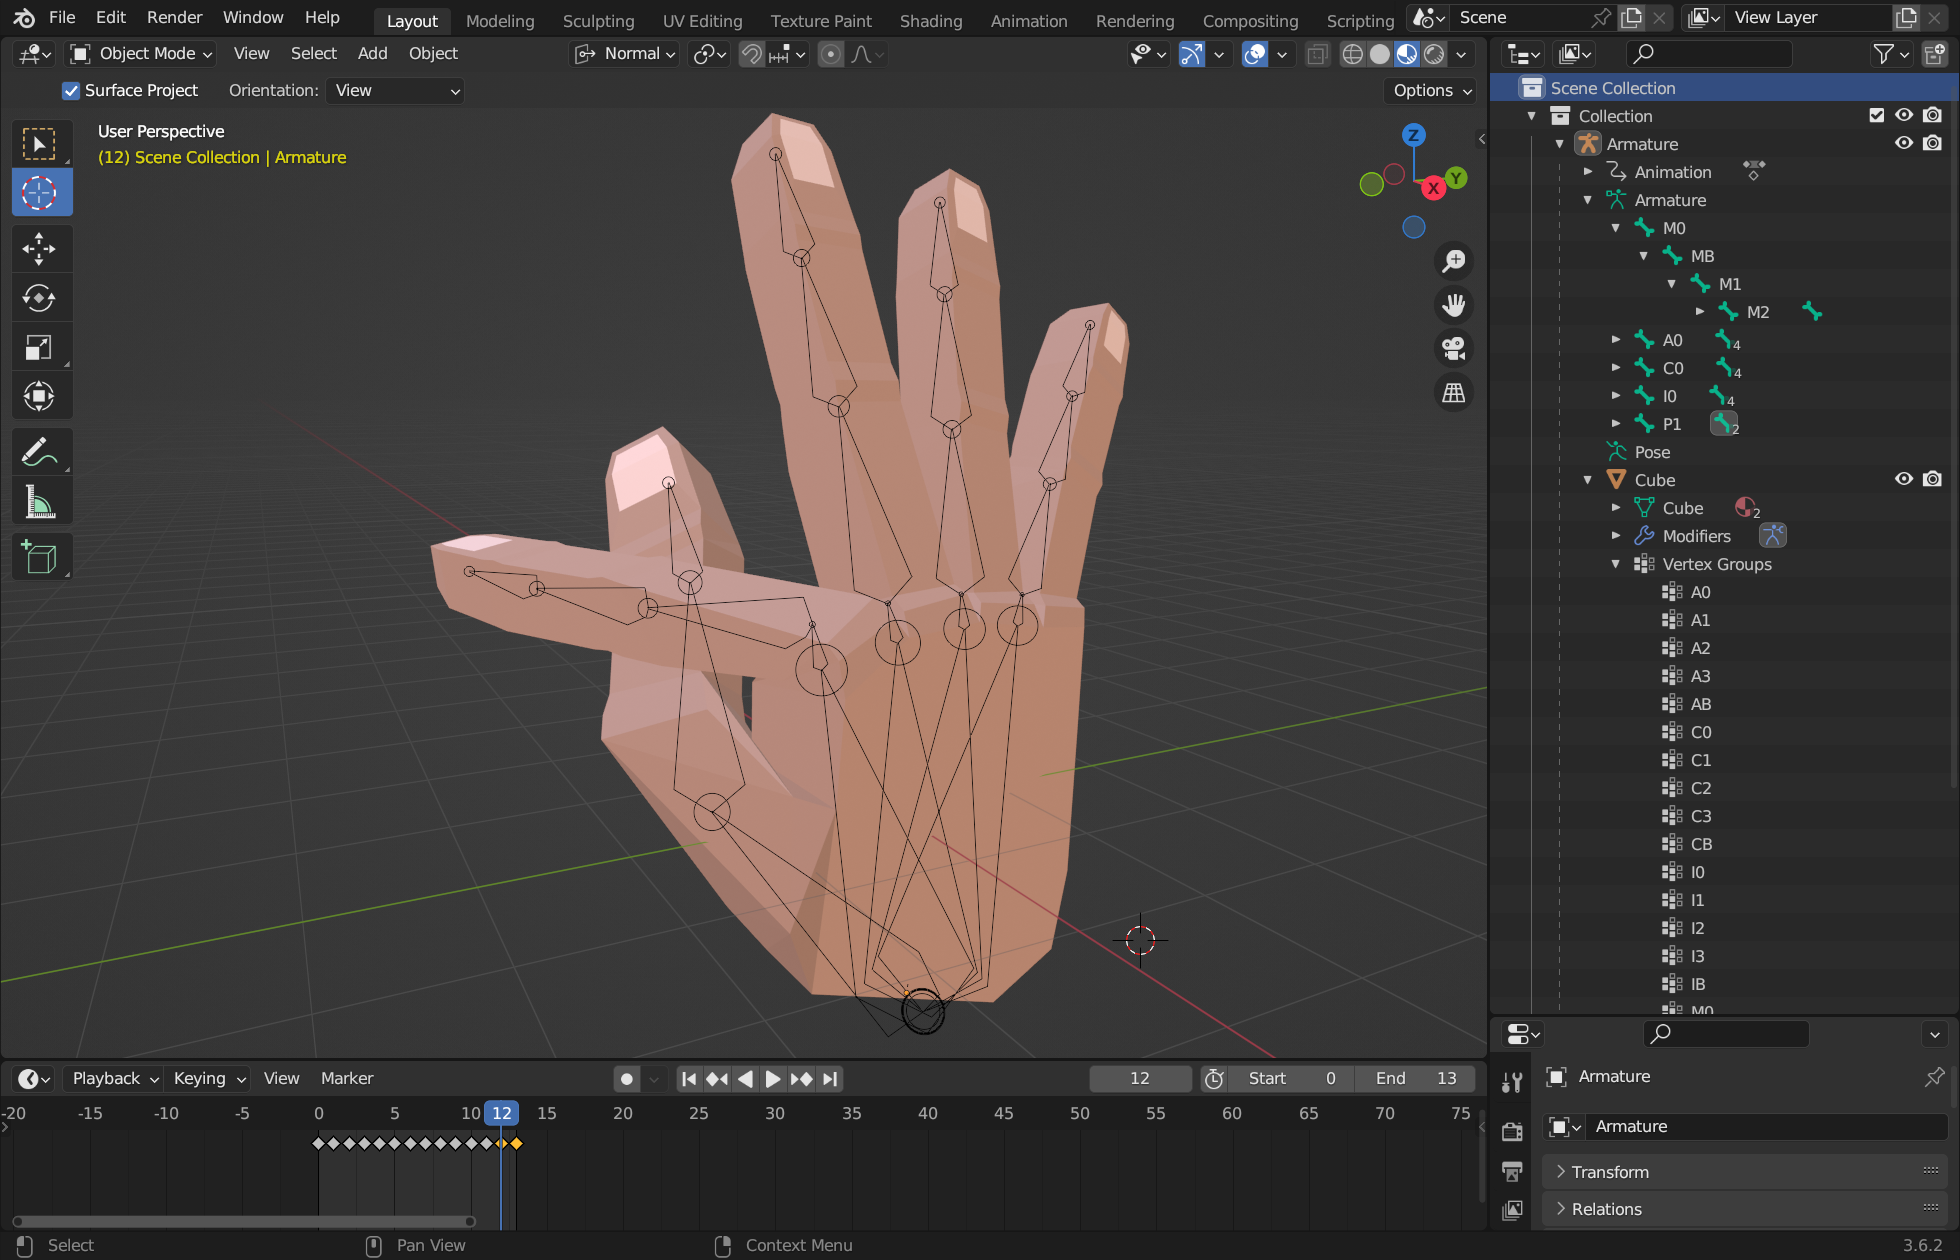Image resolution: width=1960 pixels, height=1260 pixels.
Task: Open the Object menu in header
Action: (x=431, y=53)
